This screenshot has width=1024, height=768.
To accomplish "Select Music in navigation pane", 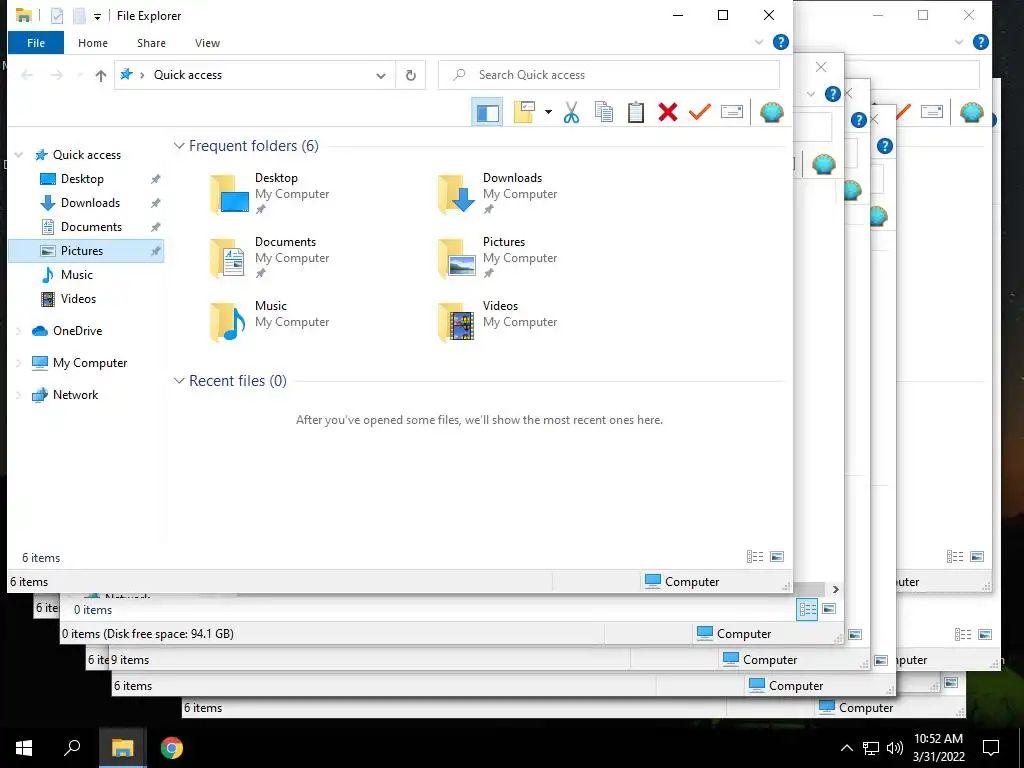I will [x=76, y=275].
